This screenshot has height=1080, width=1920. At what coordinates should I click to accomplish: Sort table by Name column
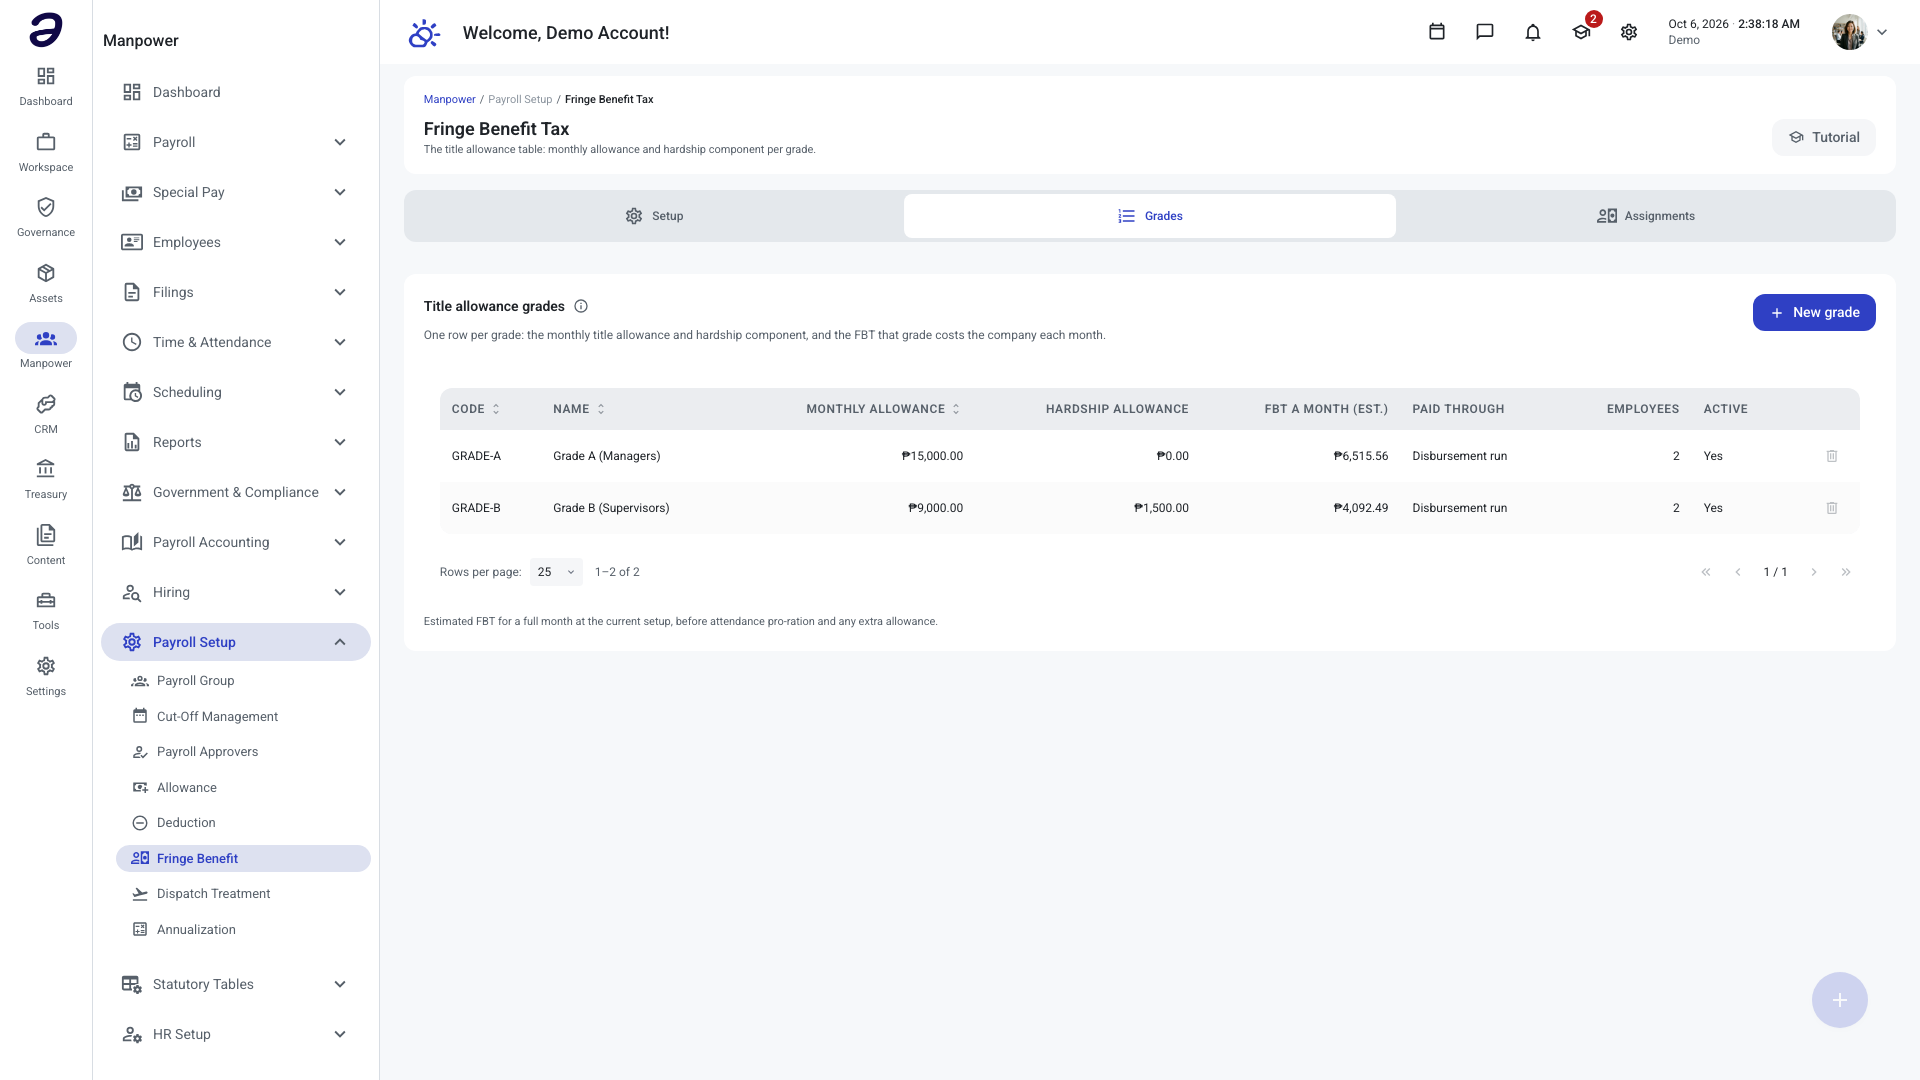click(579, 409)
